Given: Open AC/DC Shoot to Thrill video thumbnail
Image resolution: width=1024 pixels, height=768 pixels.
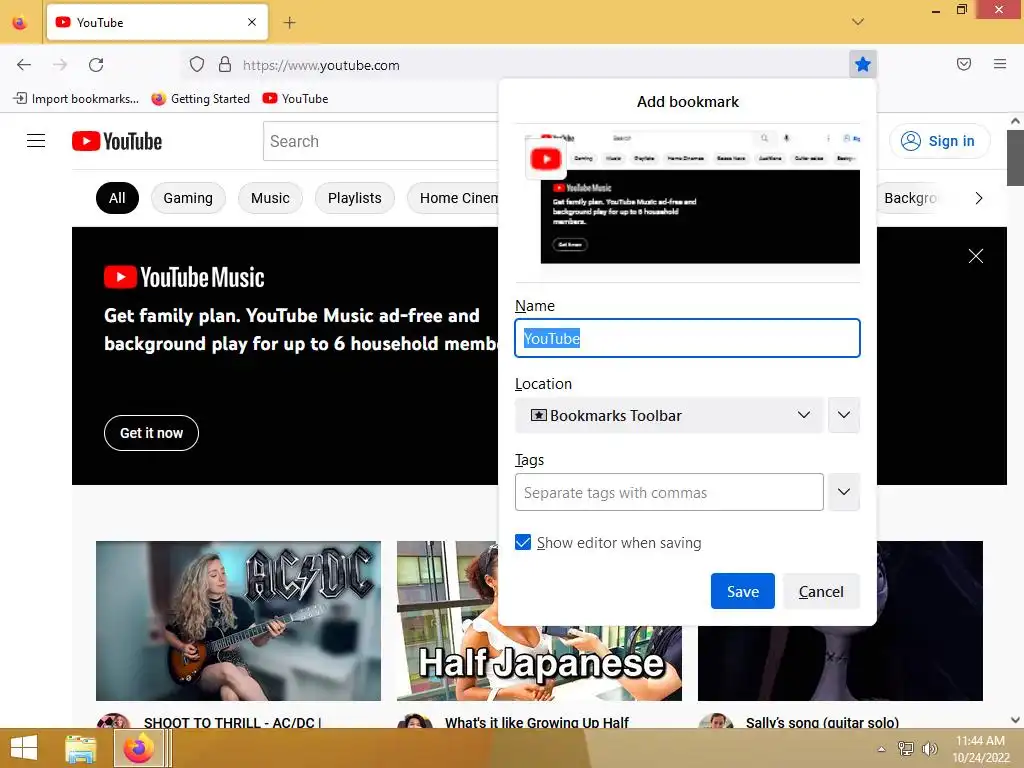Looking at the screenshot, I should click(238, 621).
